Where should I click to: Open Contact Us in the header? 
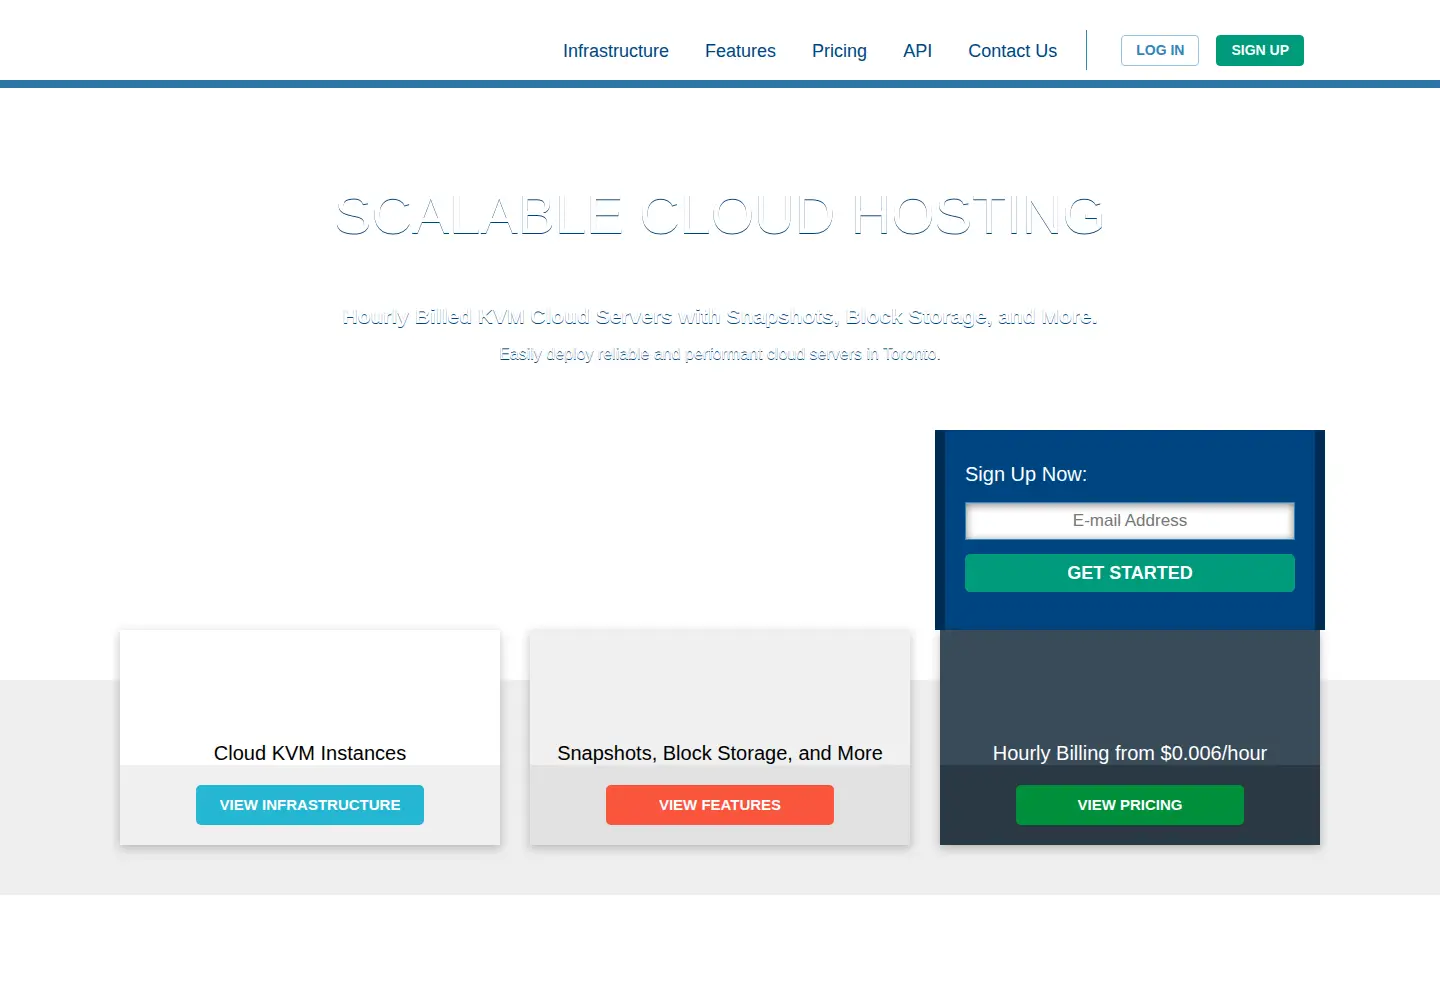click(1012, 51)
